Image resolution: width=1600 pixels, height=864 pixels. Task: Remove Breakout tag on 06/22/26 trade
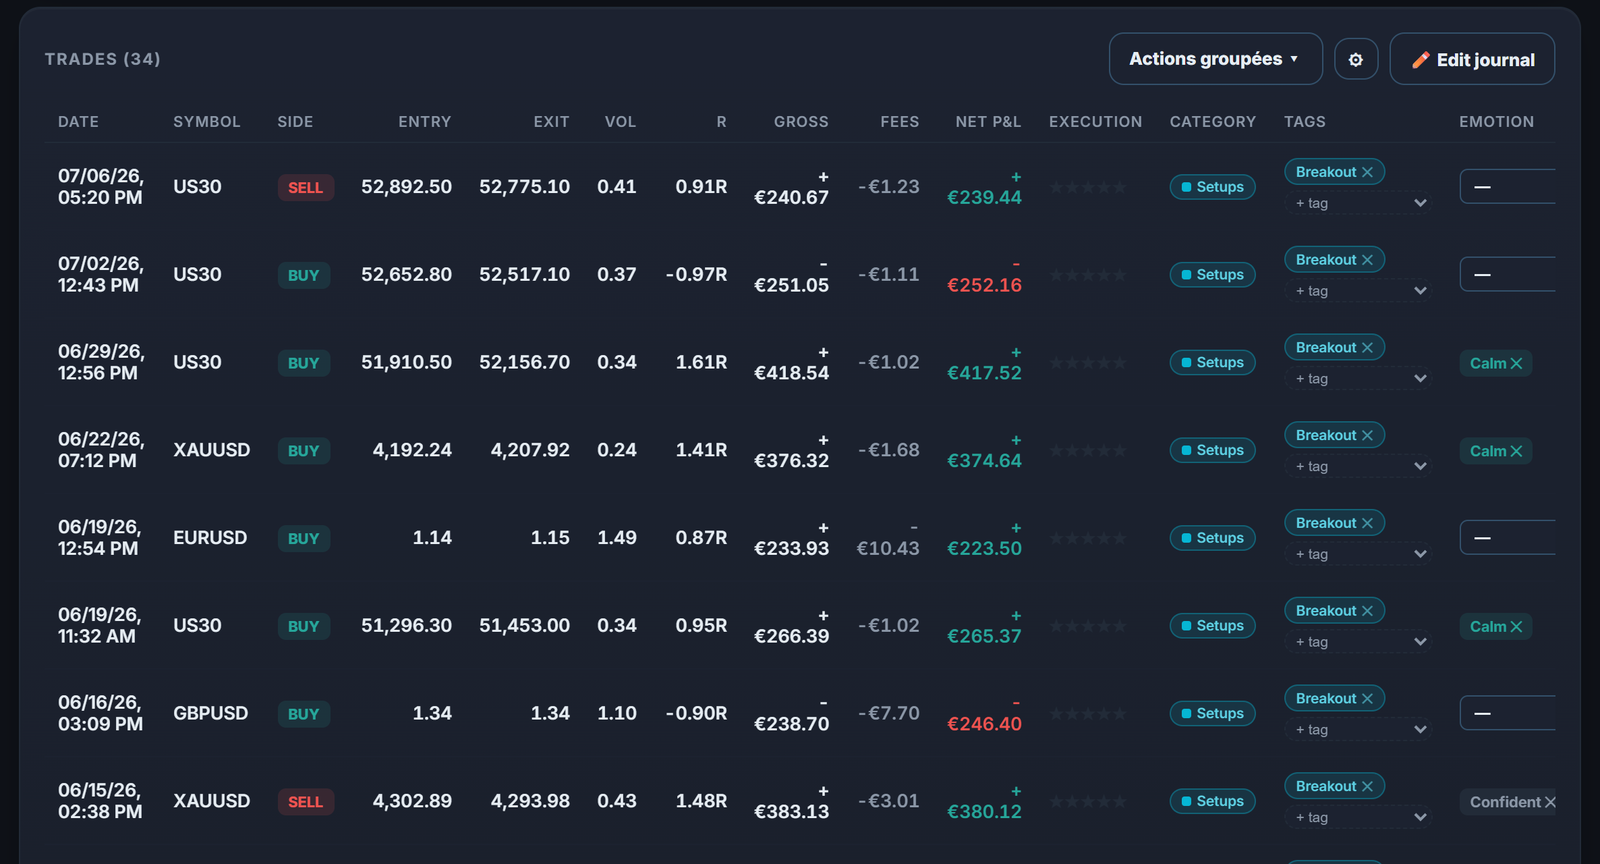(x=1367, y=435)
